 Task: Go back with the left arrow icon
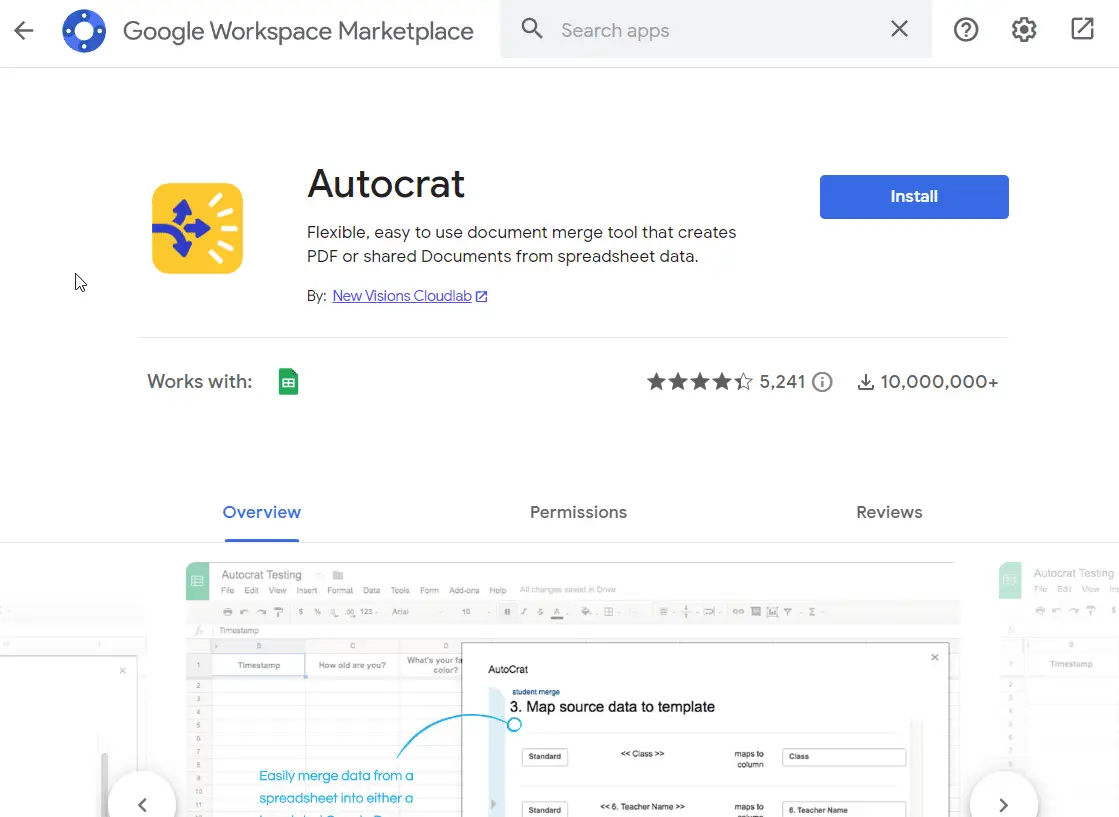tap(24, 30)
